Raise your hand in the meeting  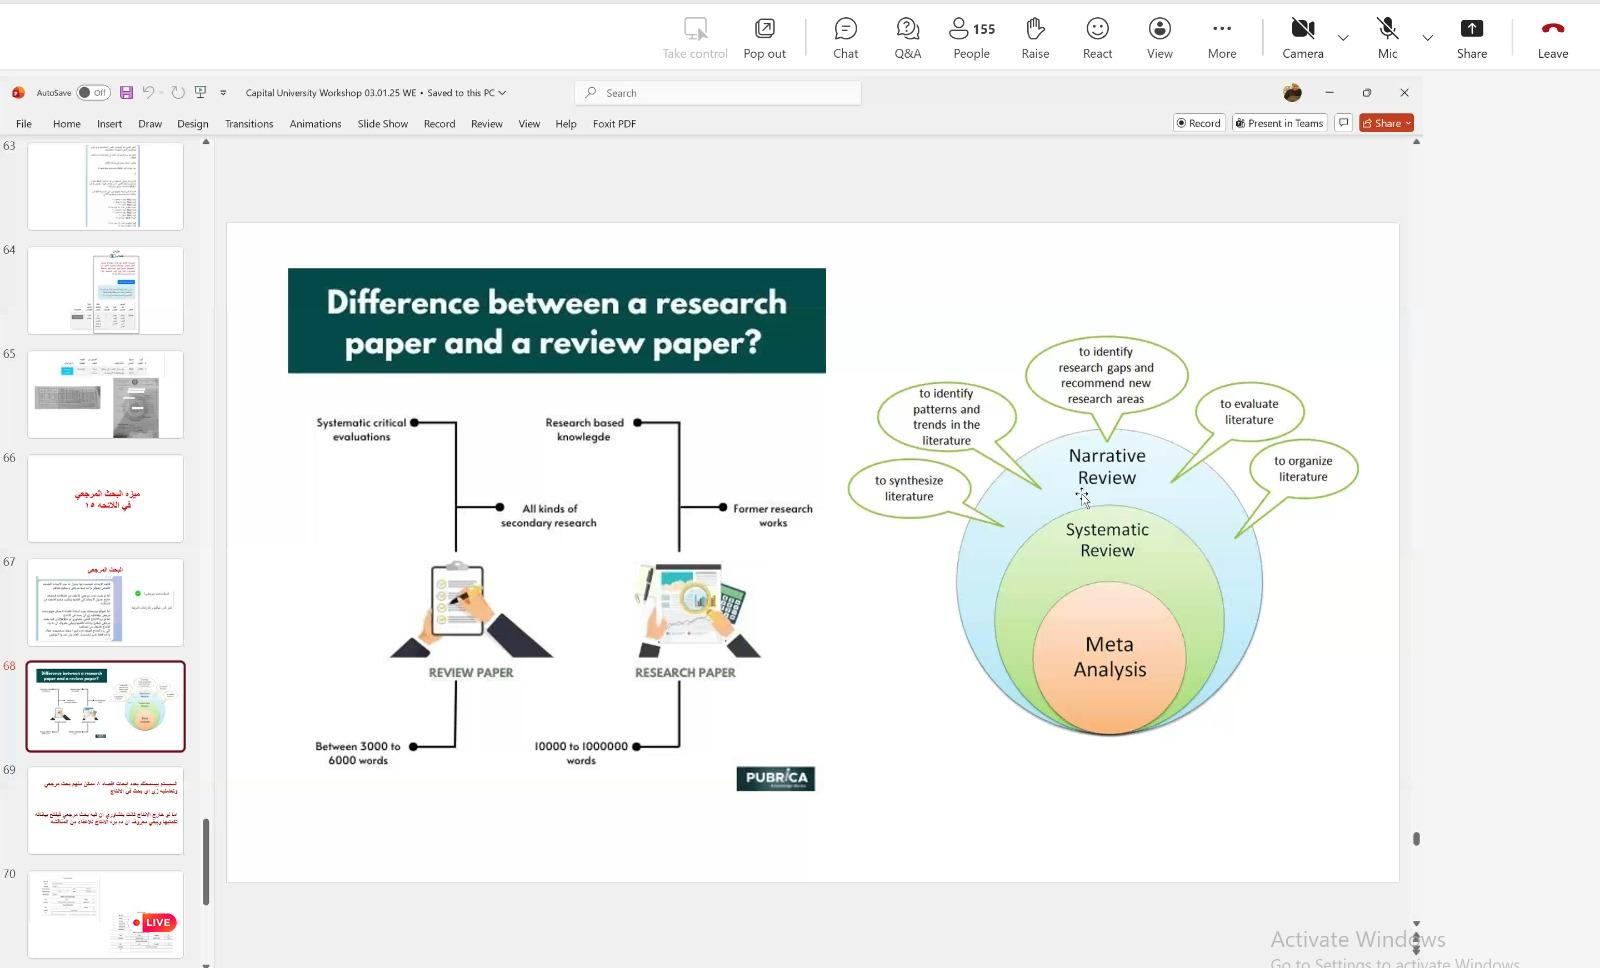1035,38
